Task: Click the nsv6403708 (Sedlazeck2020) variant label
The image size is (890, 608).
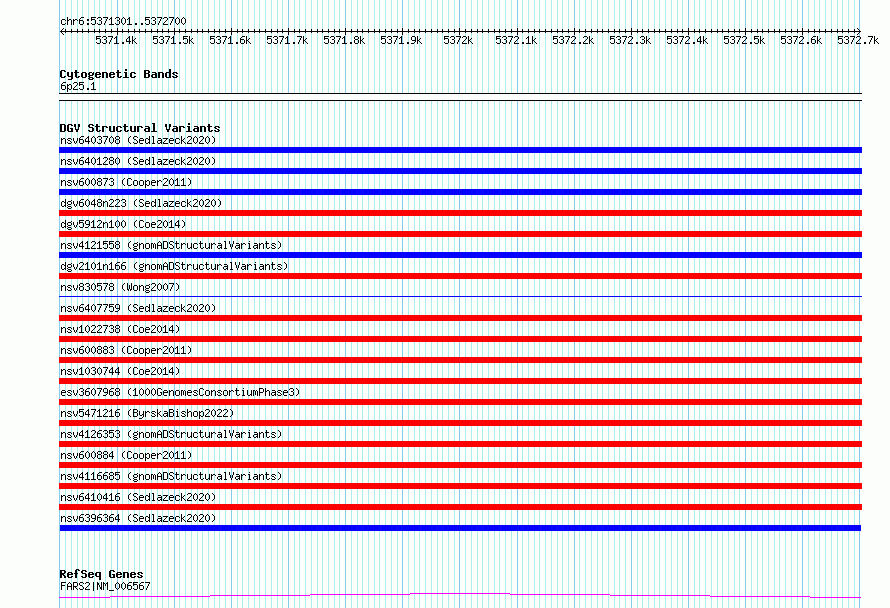Action: [x=138, y=140]
